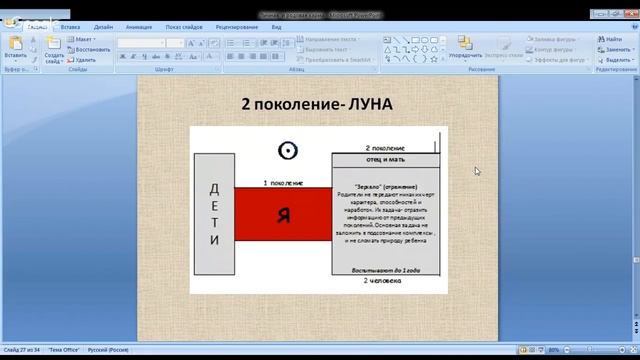The width and height of the screenshot is (640, 360).
Task: Decrease the list indent level
Action: pyautogui.click(x=264, y=43)
